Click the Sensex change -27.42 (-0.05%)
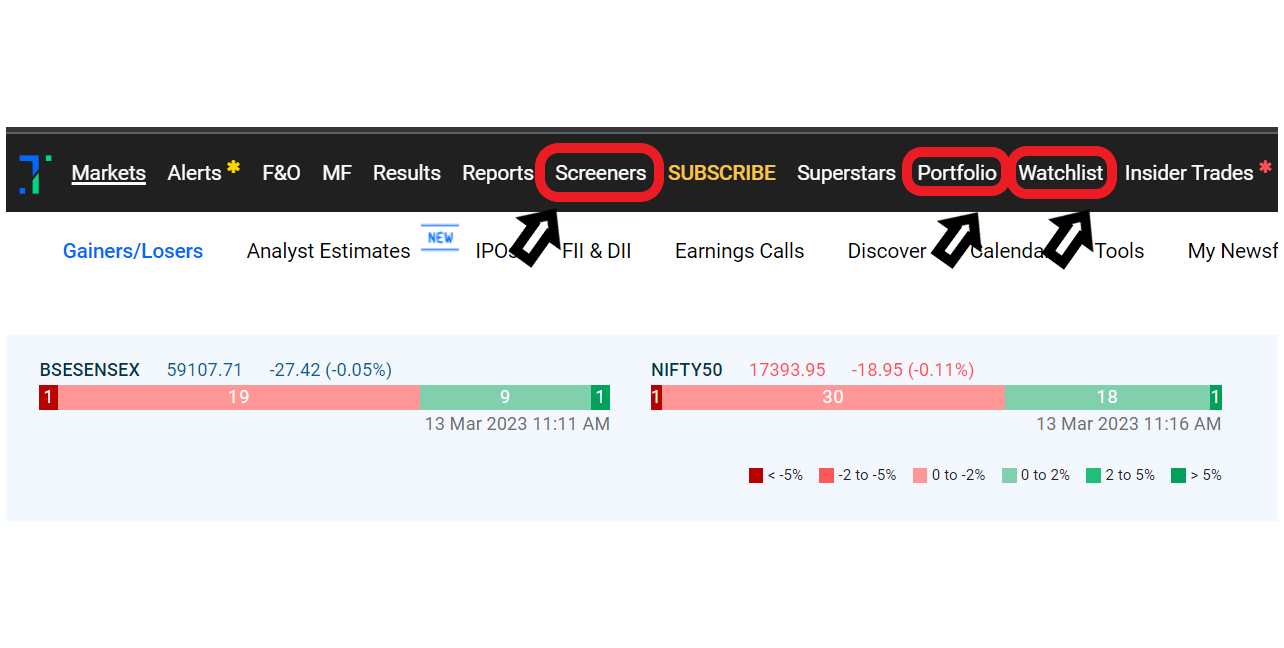 click(330, 370)
